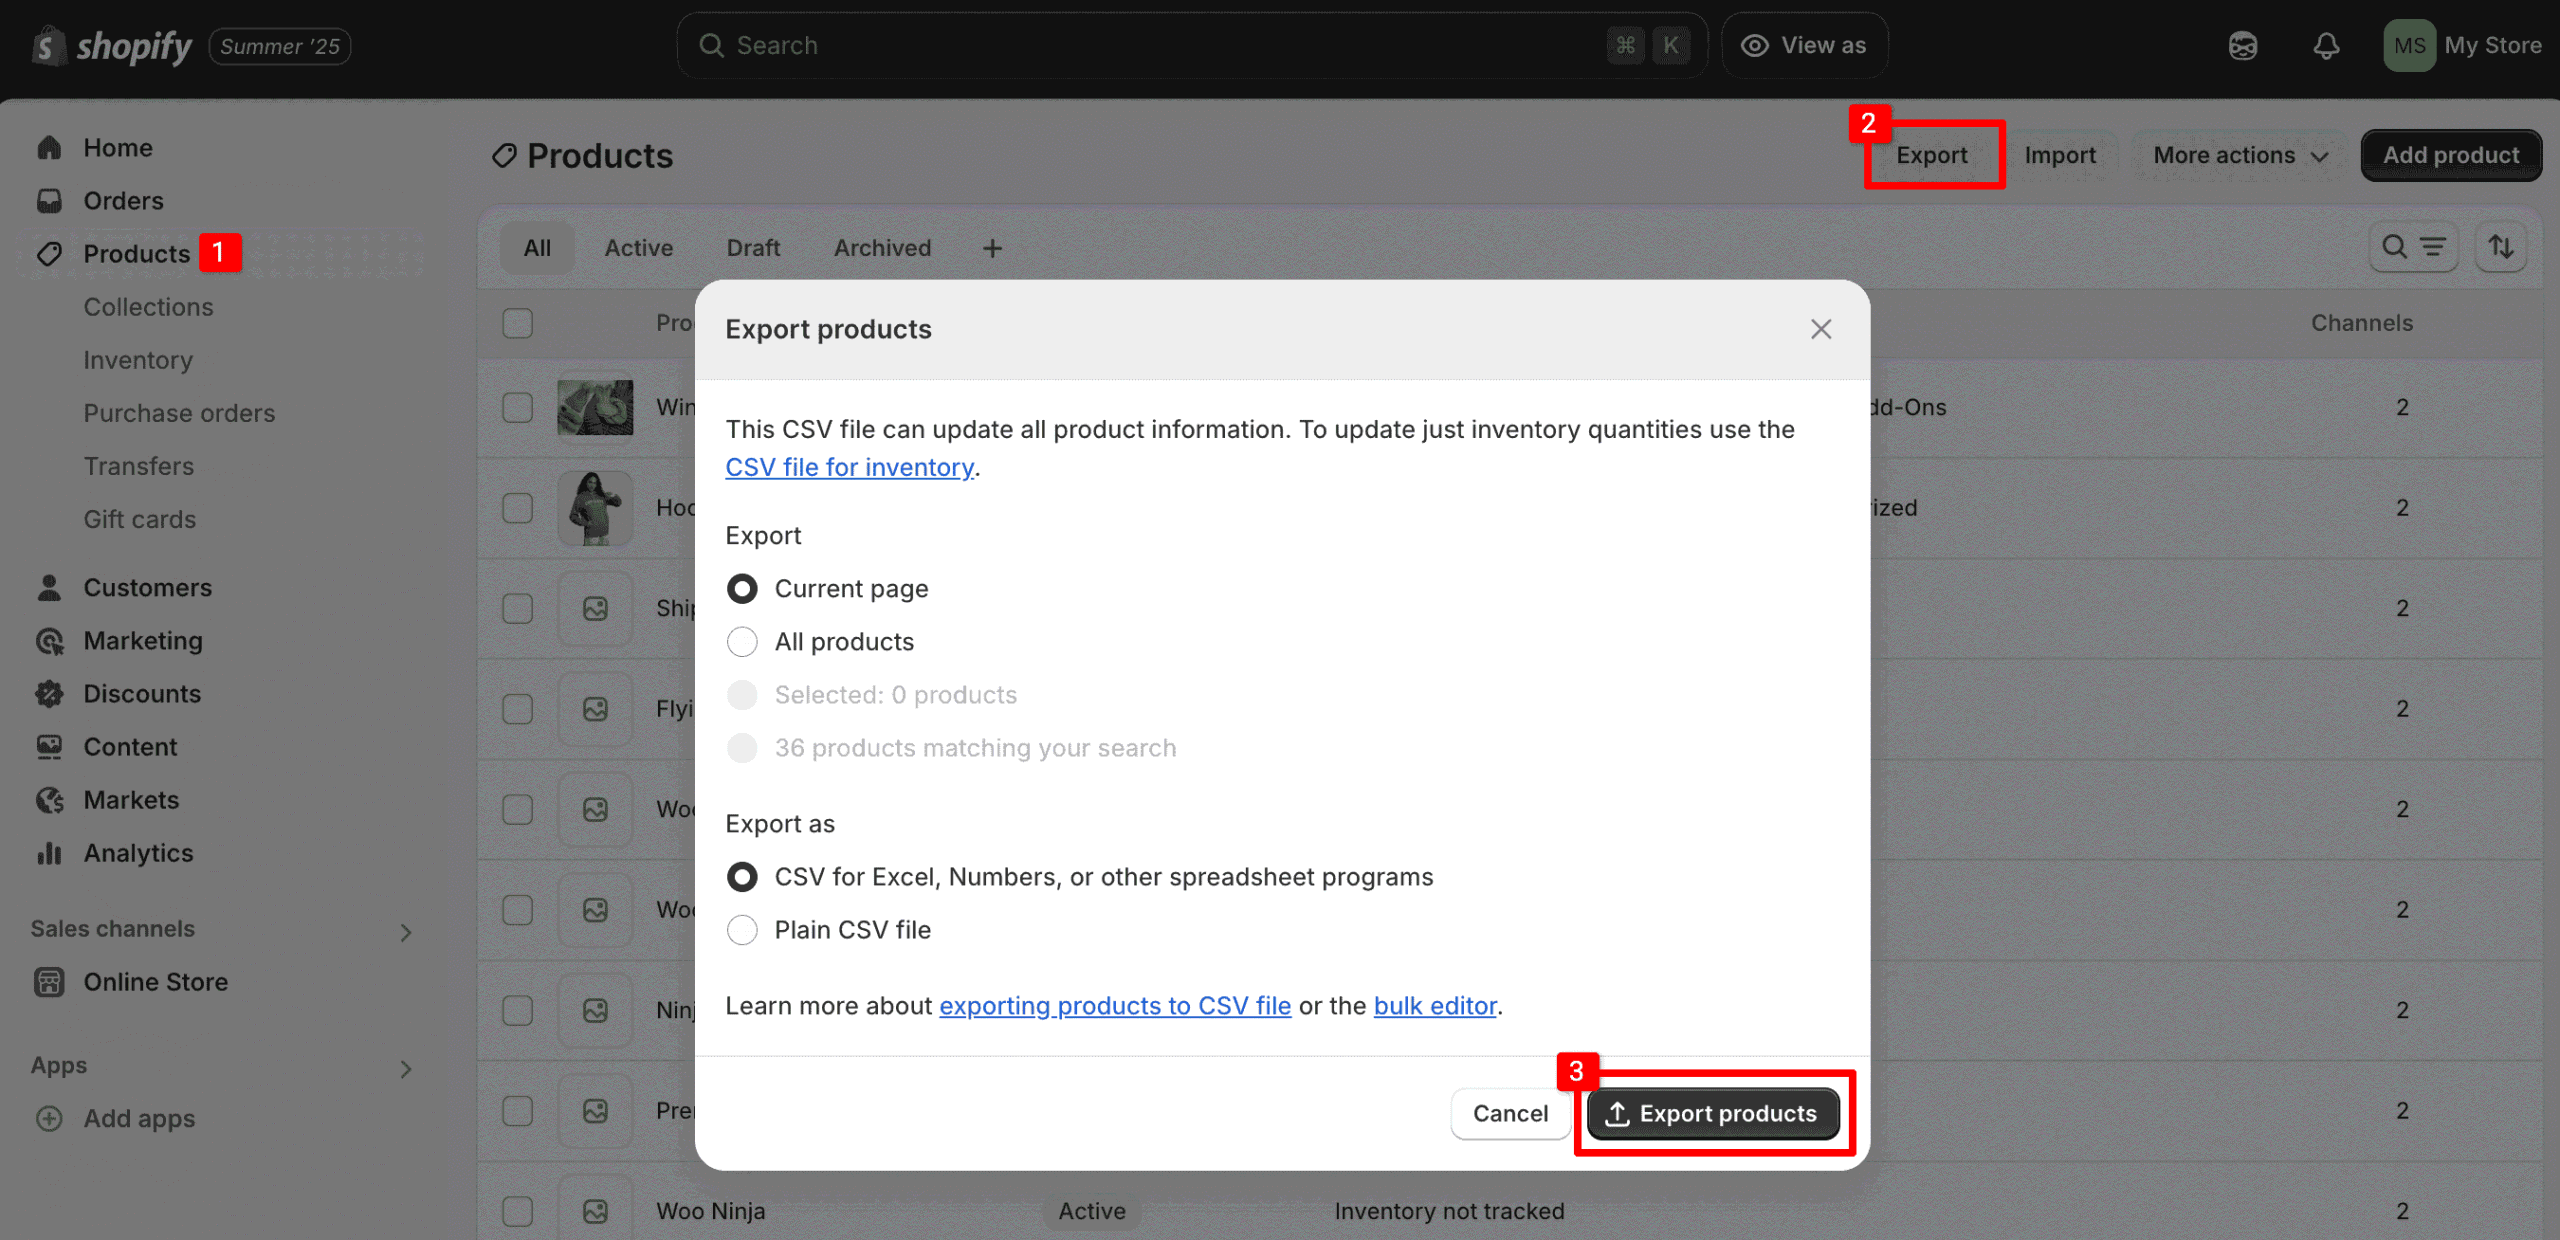The image size is (2560, 1240).
Task: Check the Flying product row checkbox
Action: coord(517,709)
